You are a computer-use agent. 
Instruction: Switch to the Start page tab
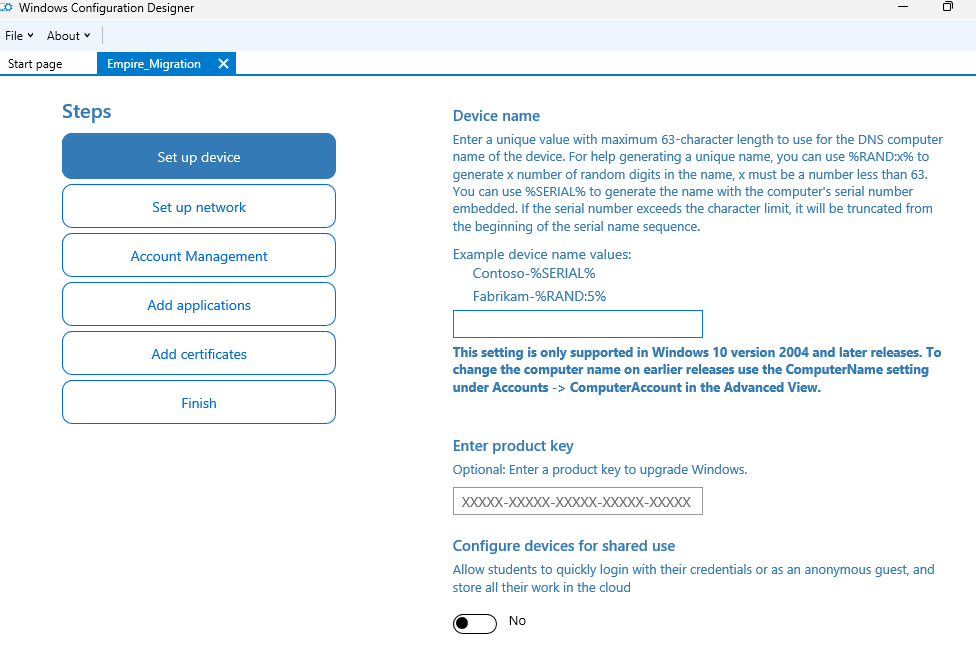tap(35, 62)
